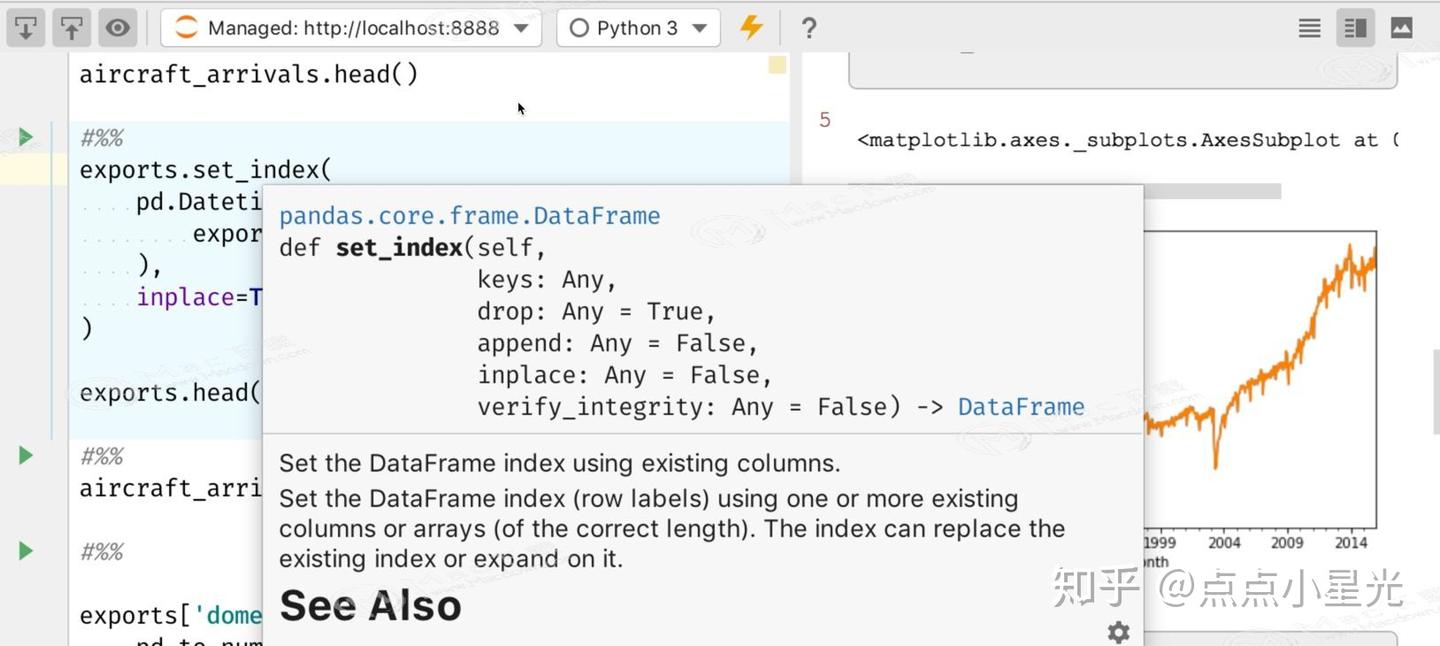Click the run-all lightning bolt icon
Screen dimensions: 1440x646
point(751,27)
